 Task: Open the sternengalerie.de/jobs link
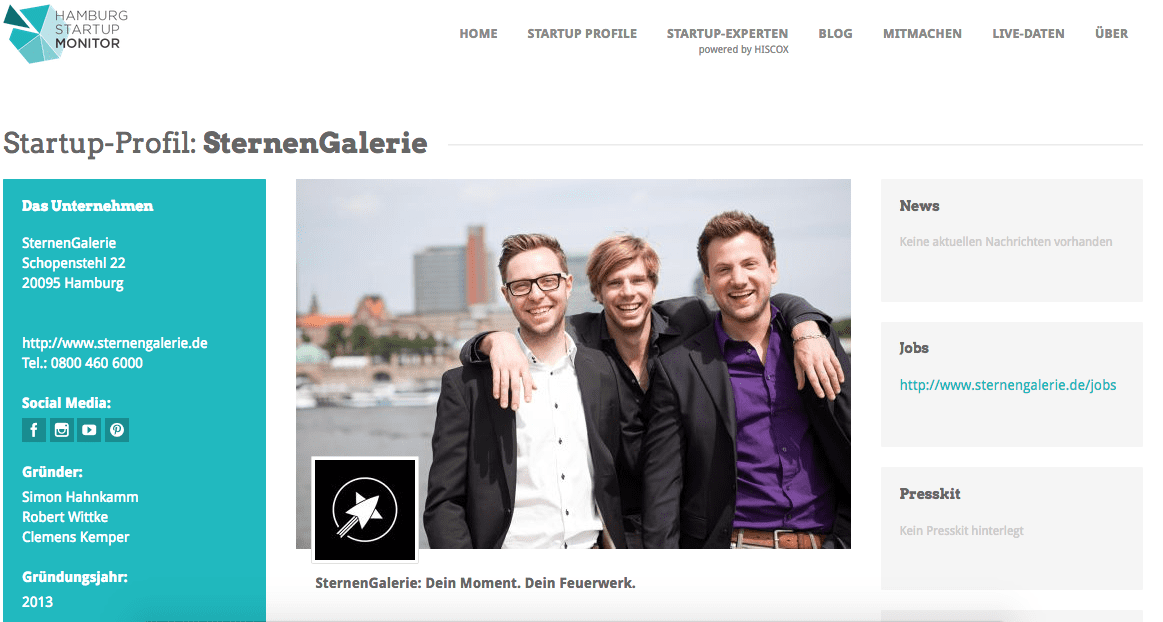[1007, 385]
